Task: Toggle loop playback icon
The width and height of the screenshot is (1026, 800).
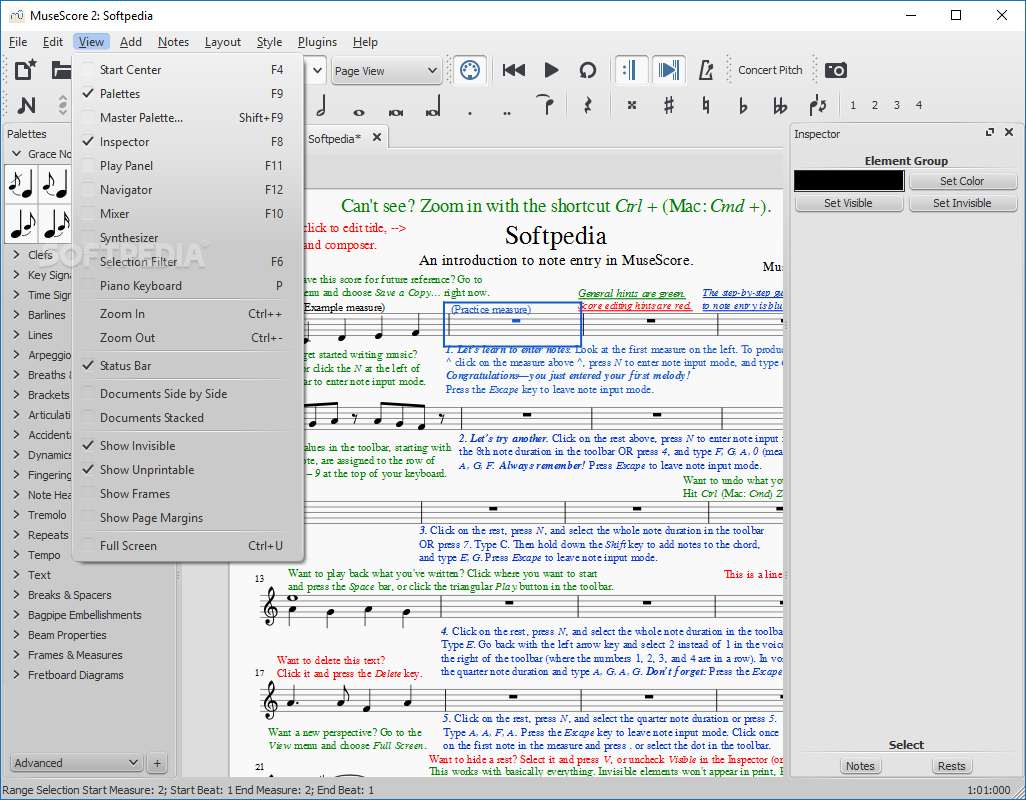Action: (x=588, y=70)
